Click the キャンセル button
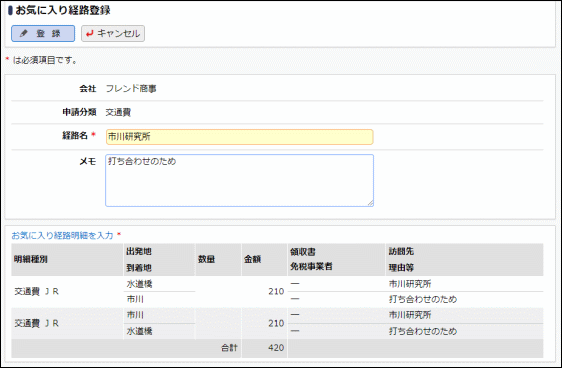The width and height of the screenshot is (562, 368). pos(113,33)
